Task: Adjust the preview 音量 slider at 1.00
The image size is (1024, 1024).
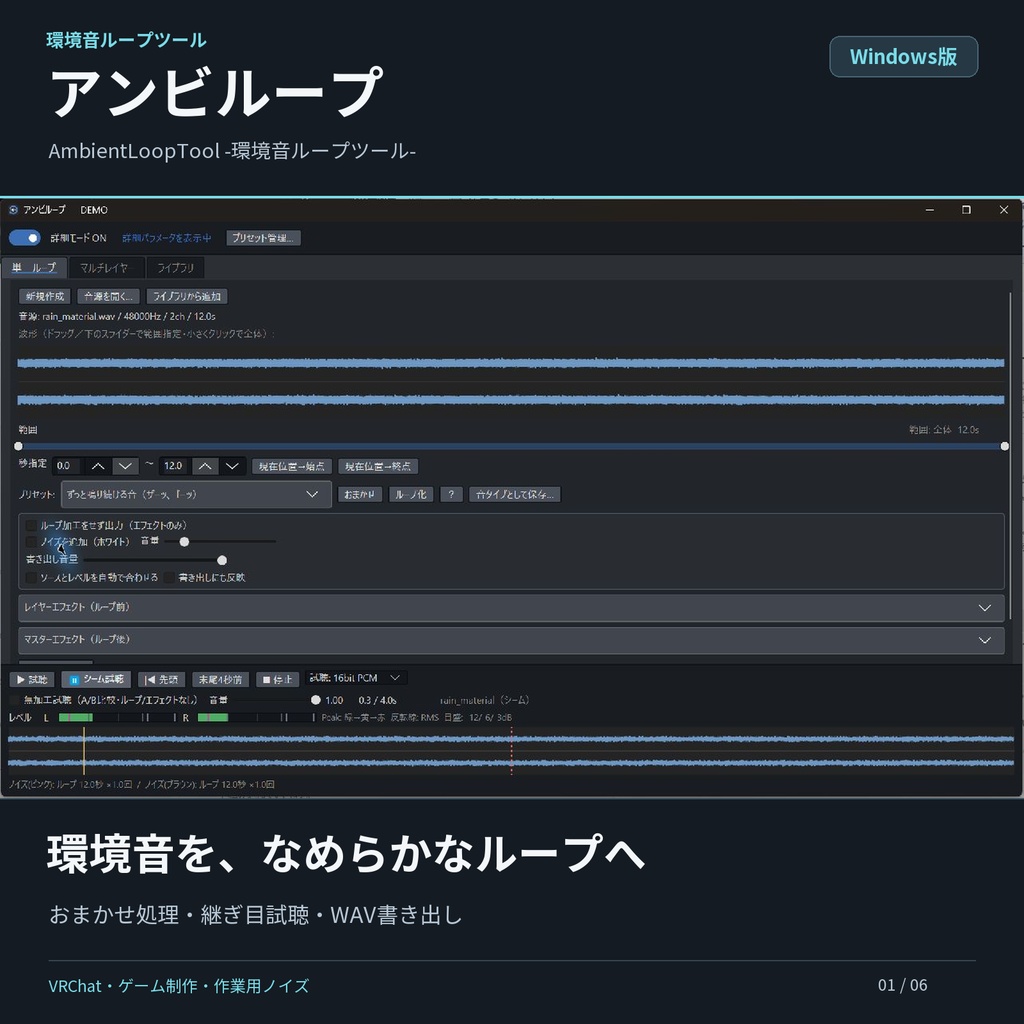Action: point(315,700)
